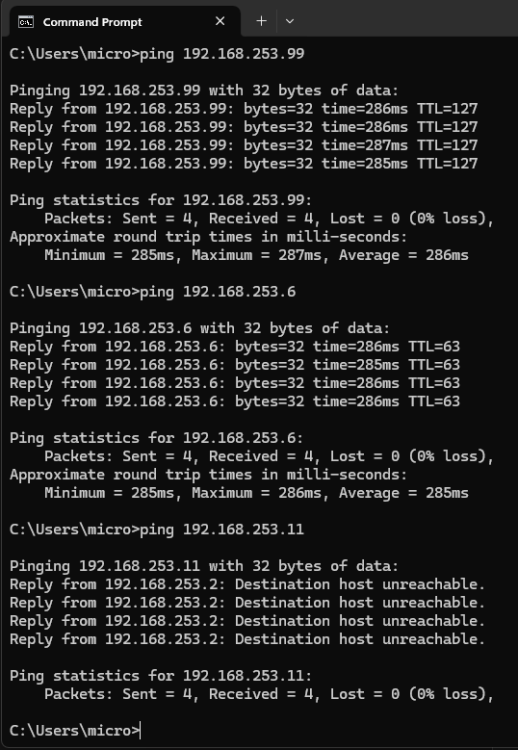Screen dimensions: 518x750
Task: Select the Command Prompt tab title
Action: coord(92,22)
